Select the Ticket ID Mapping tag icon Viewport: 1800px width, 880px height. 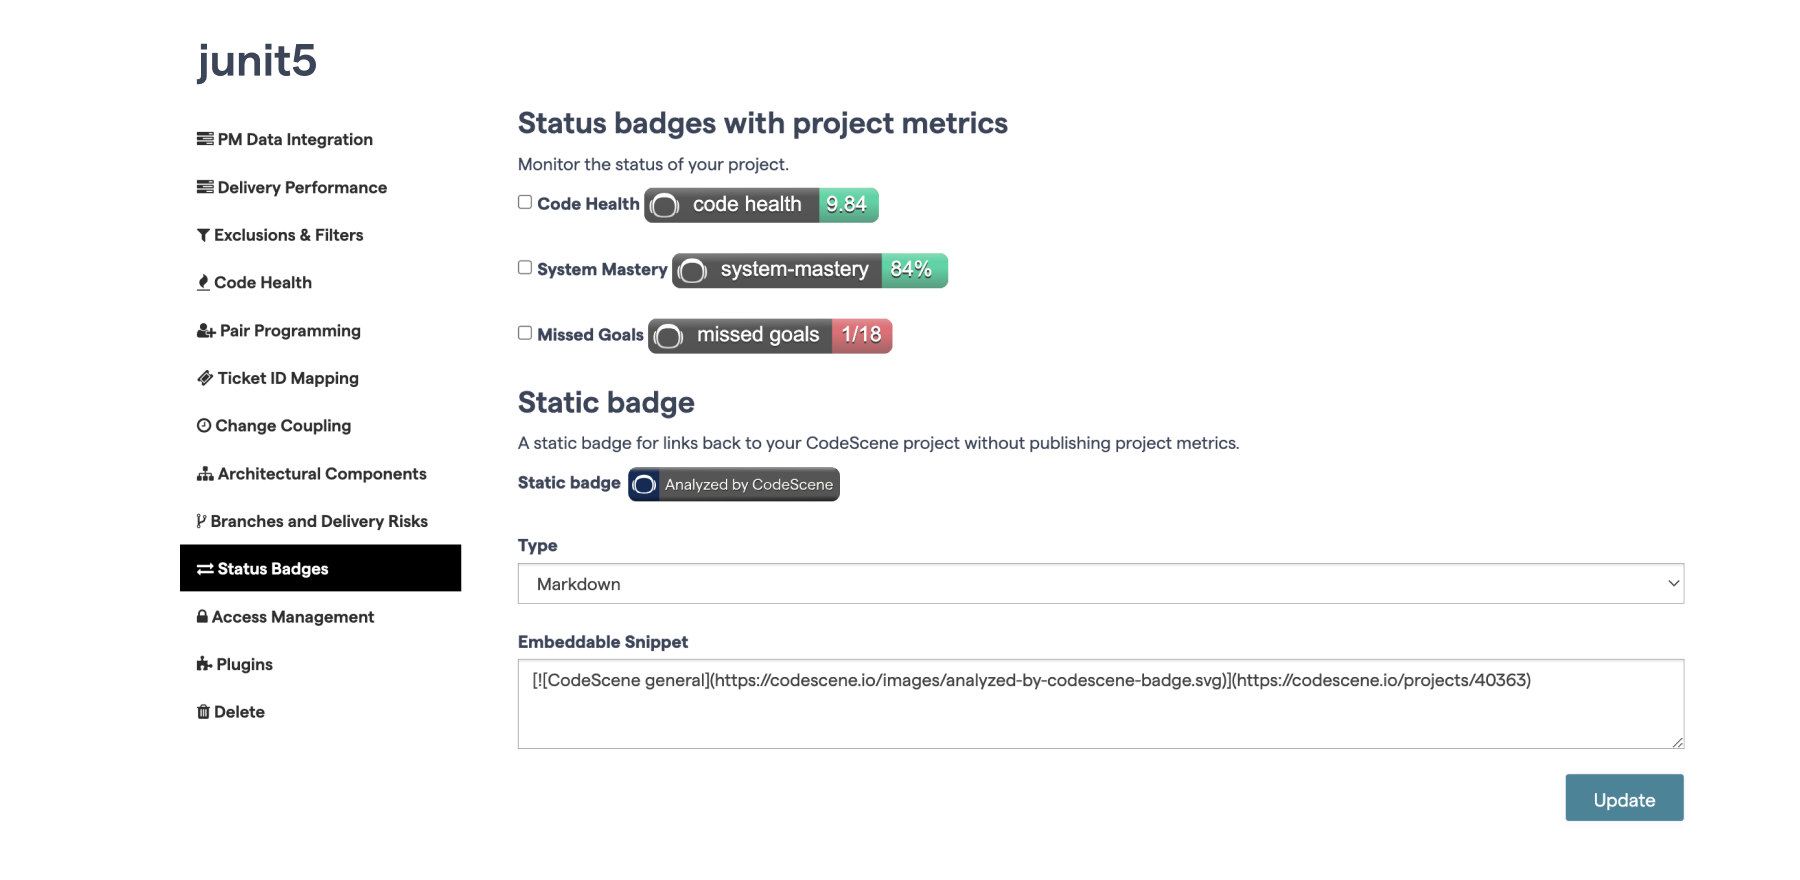[204, 378]
